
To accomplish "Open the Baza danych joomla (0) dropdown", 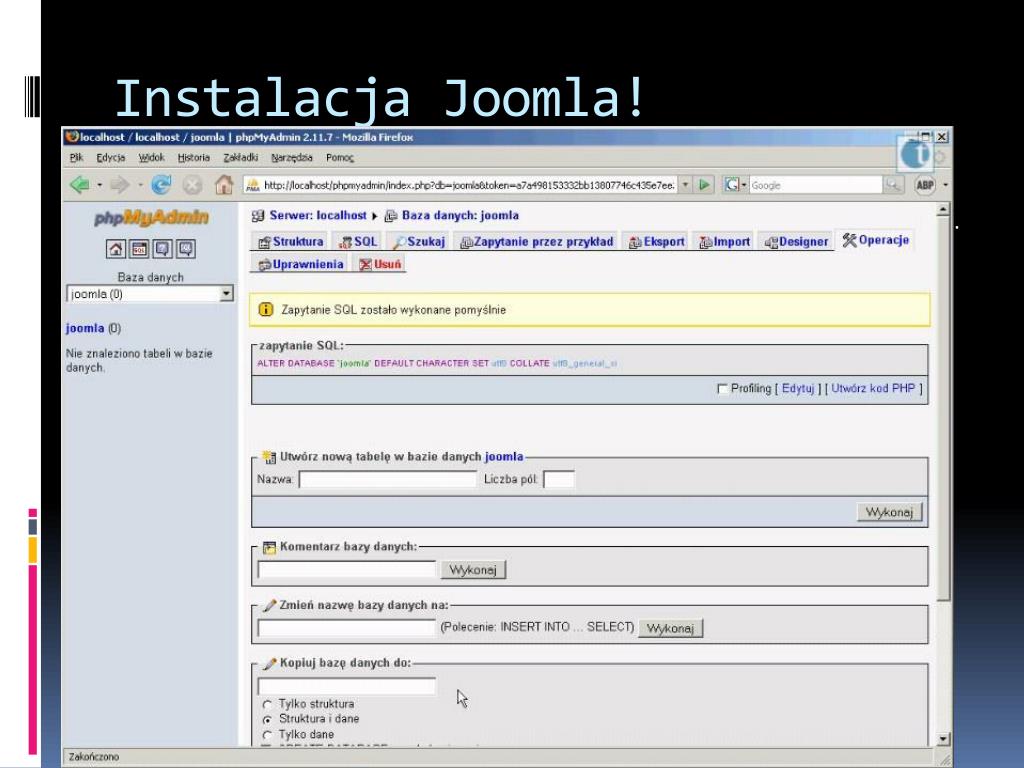I will coord(150,294).
